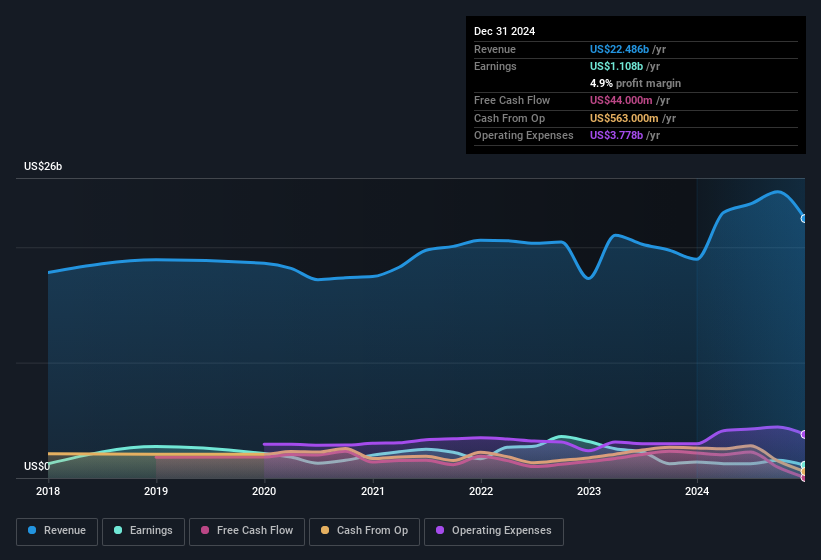Click the US$44.000m free cash flow value

621,100
